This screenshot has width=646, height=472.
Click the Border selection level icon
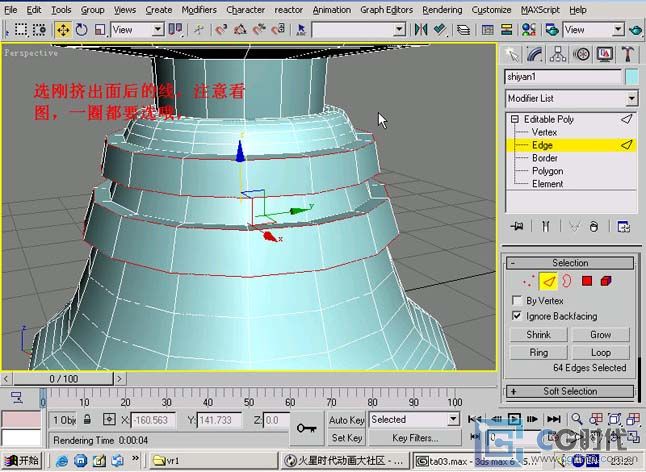(567, 281)
